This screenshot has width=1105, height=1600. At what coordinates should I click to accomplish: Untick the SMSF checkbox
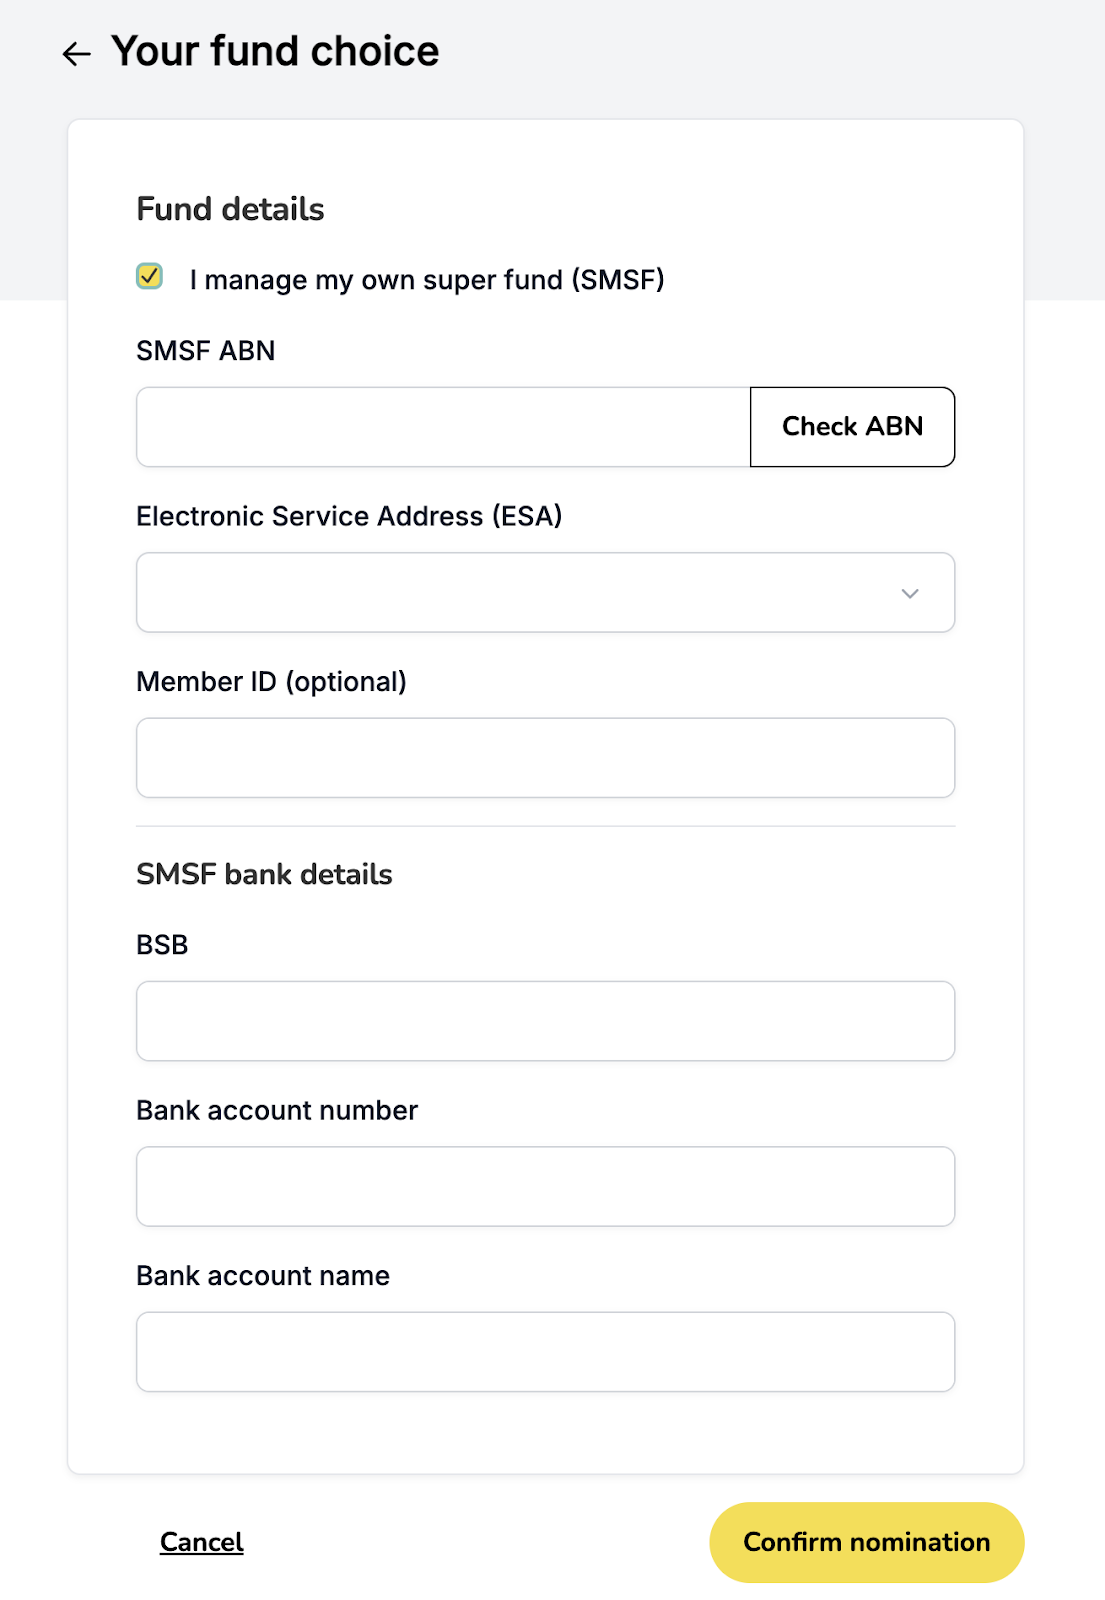click(x=150, y=277)
